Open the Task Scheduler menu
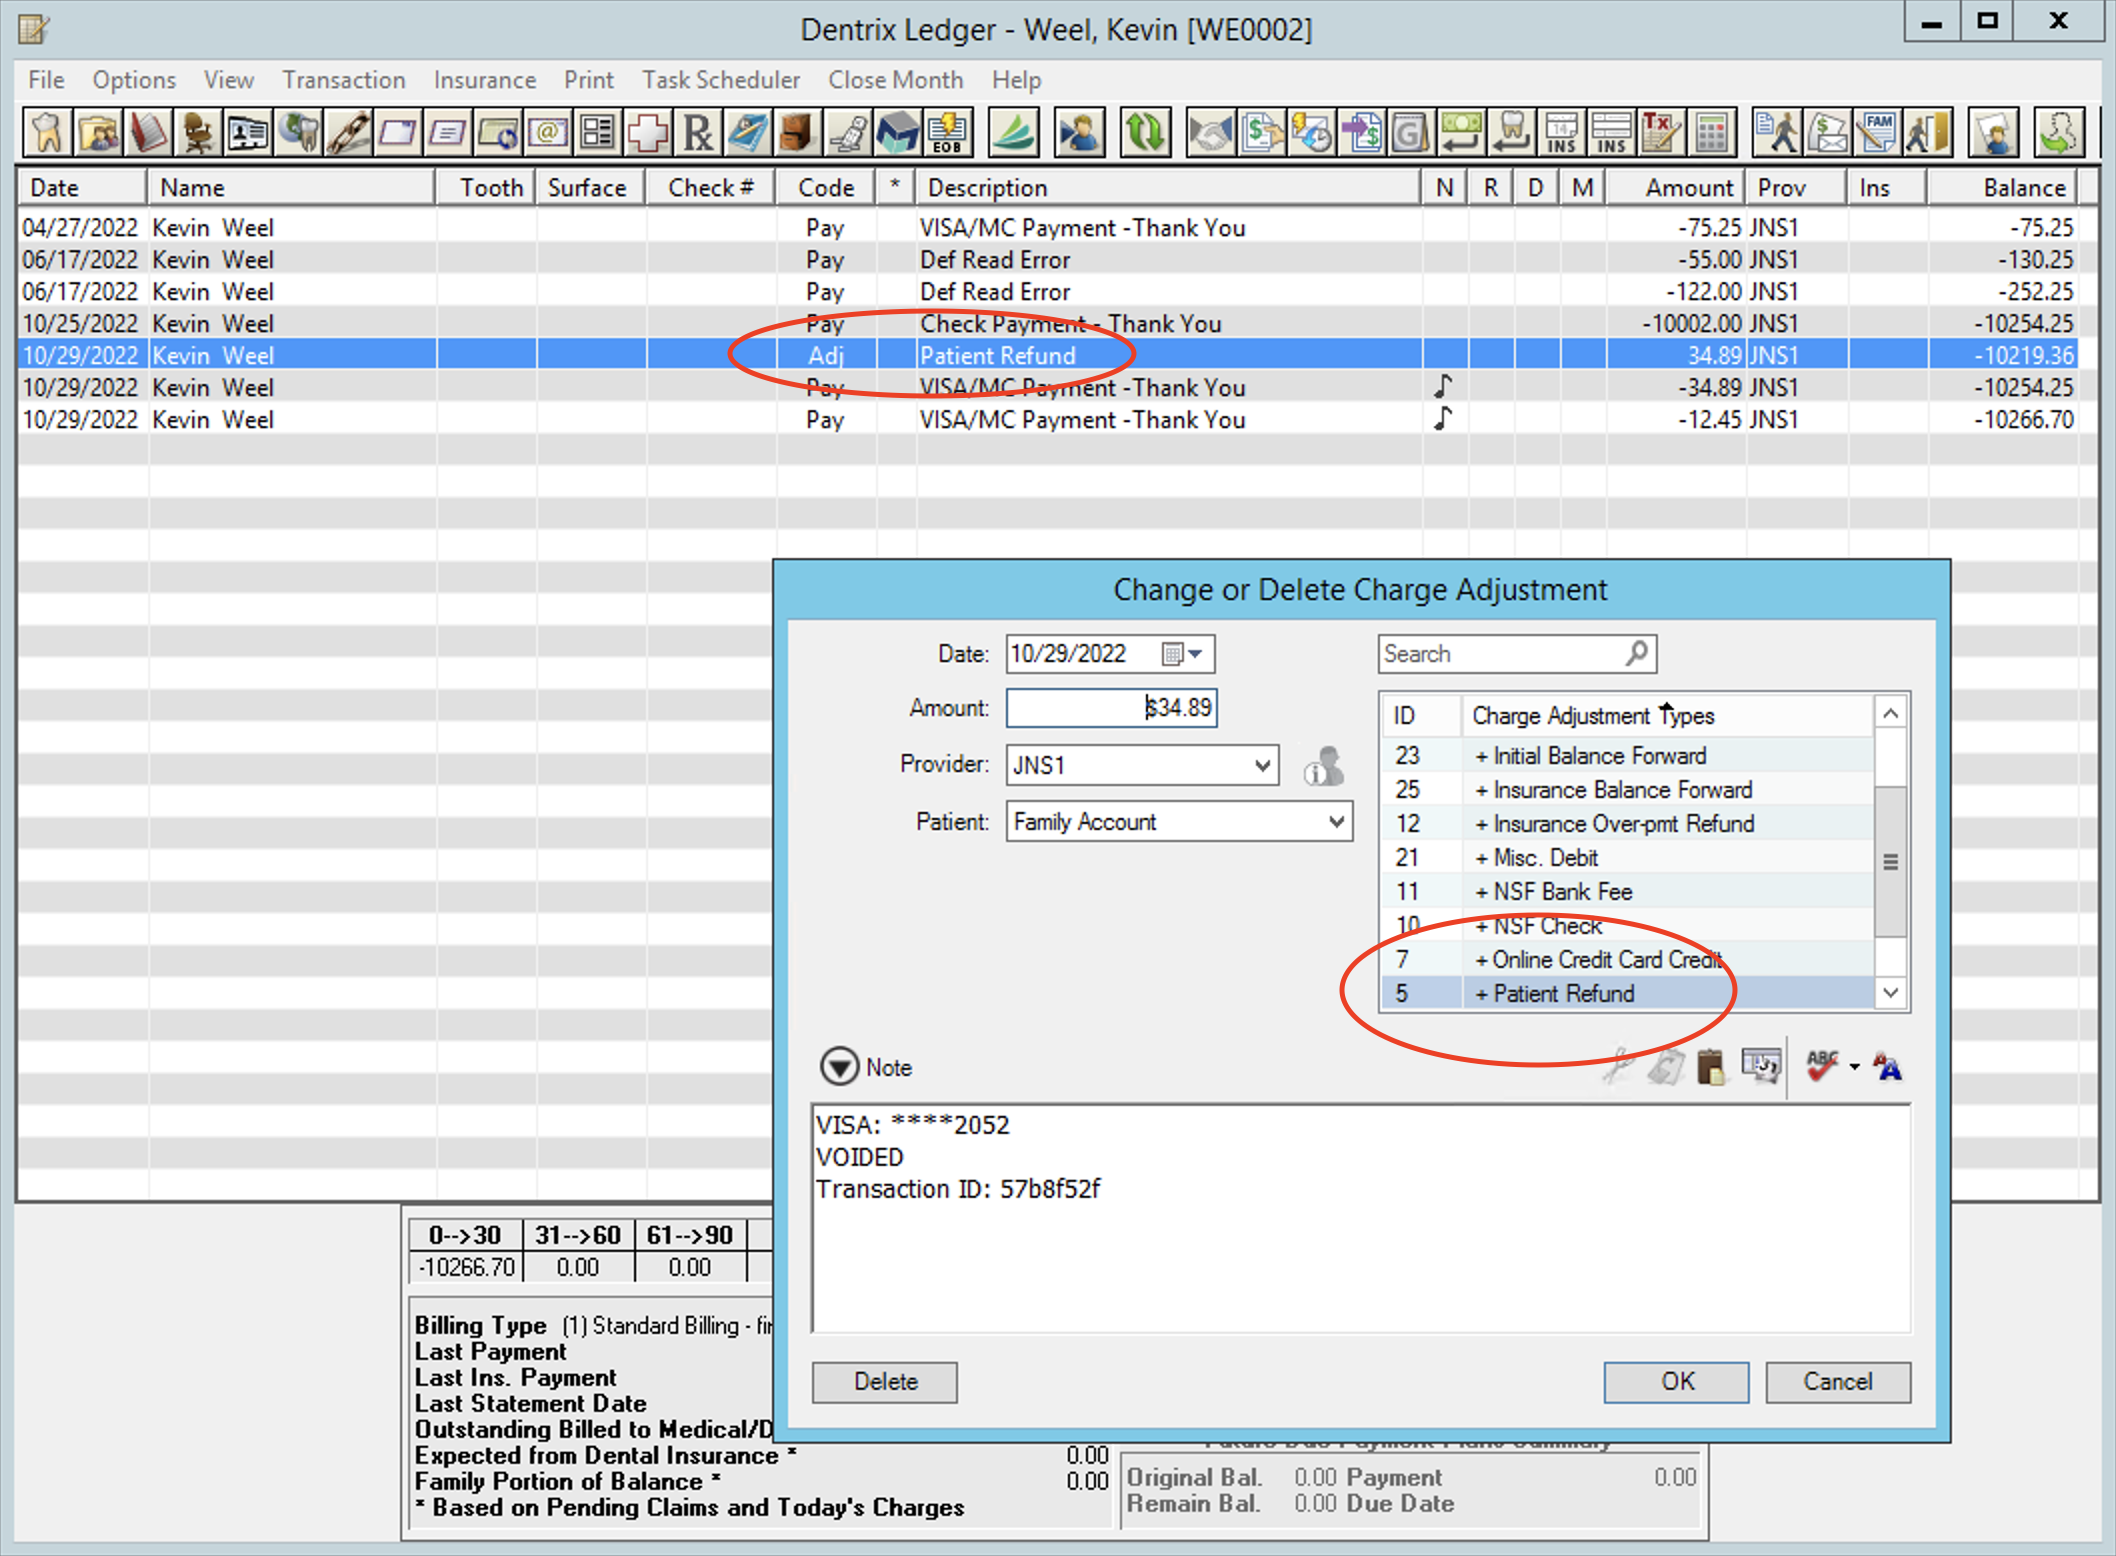The width and height of the screenshot is (2116, 1556). [x=720, y=80]
